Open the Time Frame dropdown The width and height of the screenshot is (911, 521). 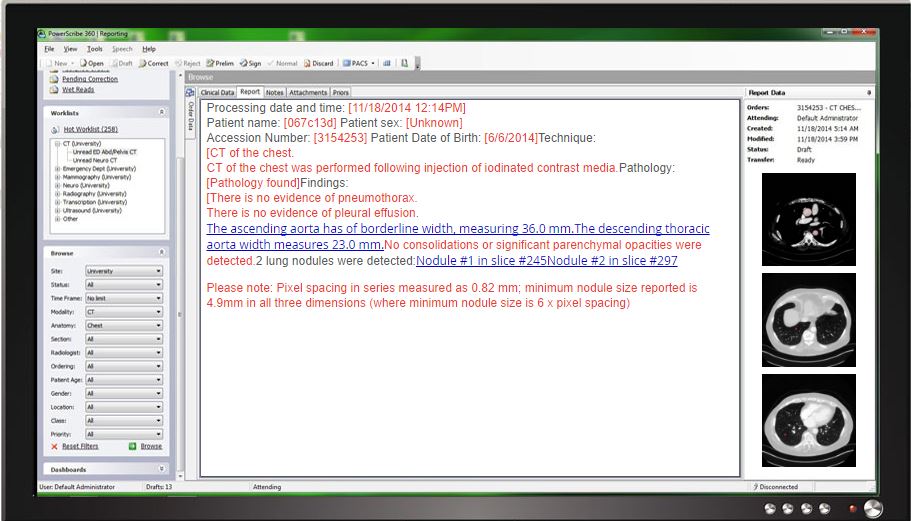[x=124, y=298]
